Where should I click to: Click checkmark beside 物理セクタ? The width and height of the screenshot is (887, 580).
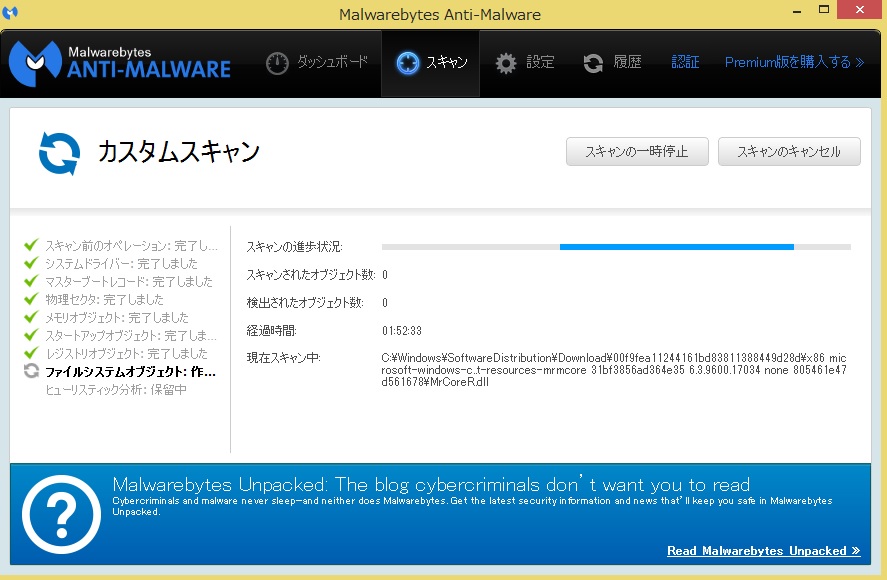point(31,299)
